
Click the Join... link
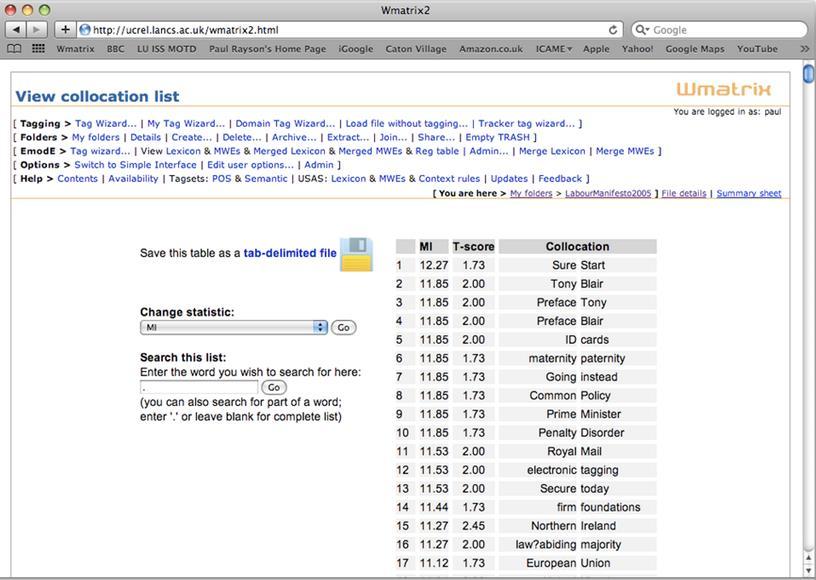click(x=393, y=137)
